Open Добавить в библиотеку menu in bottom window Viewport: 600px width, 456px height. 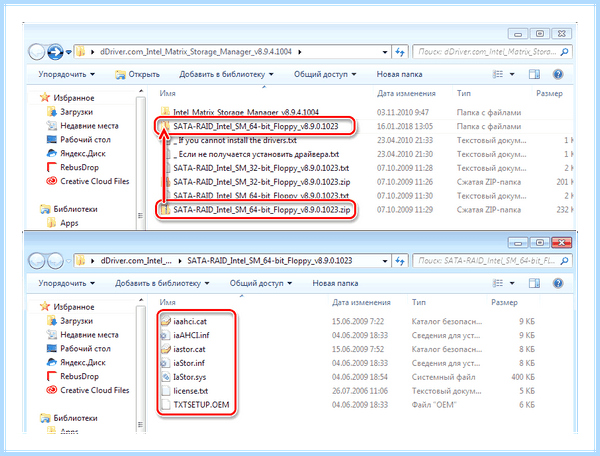pyautogui.click(x=162, y=283)
